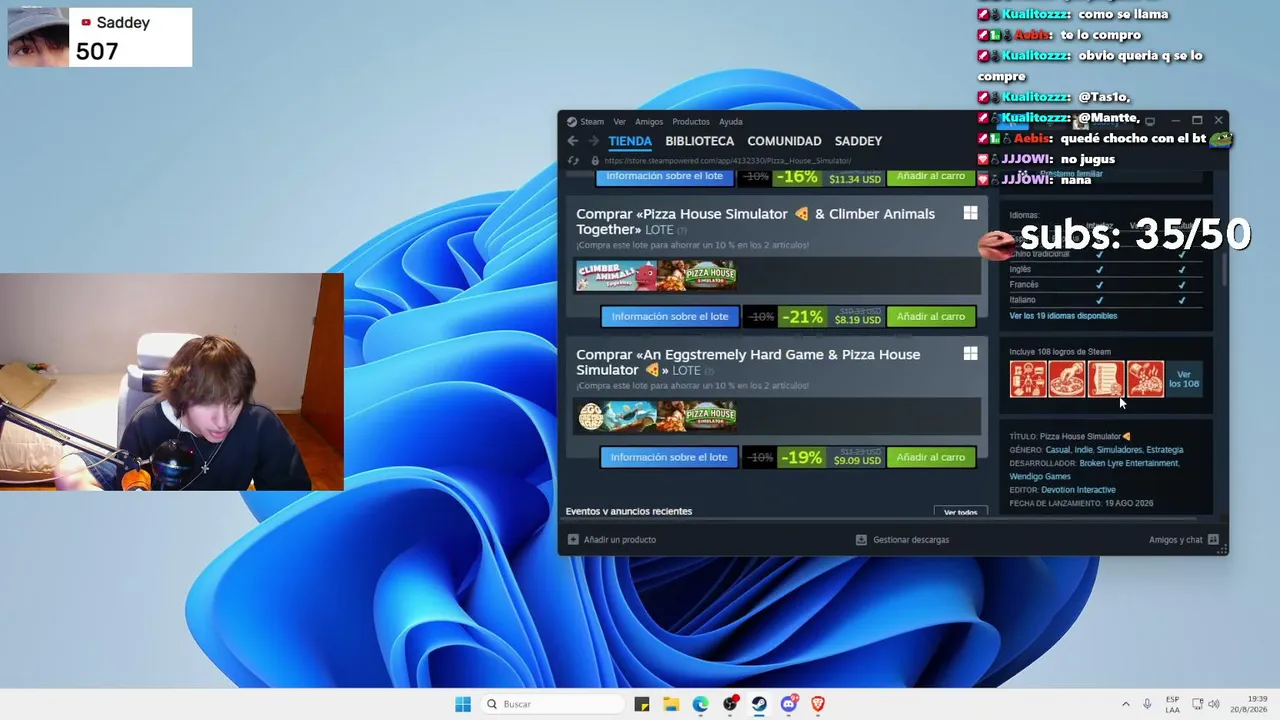Switch to the BIBLIOTECA tab
1280x720 pixels.
(x=700, y=141)
